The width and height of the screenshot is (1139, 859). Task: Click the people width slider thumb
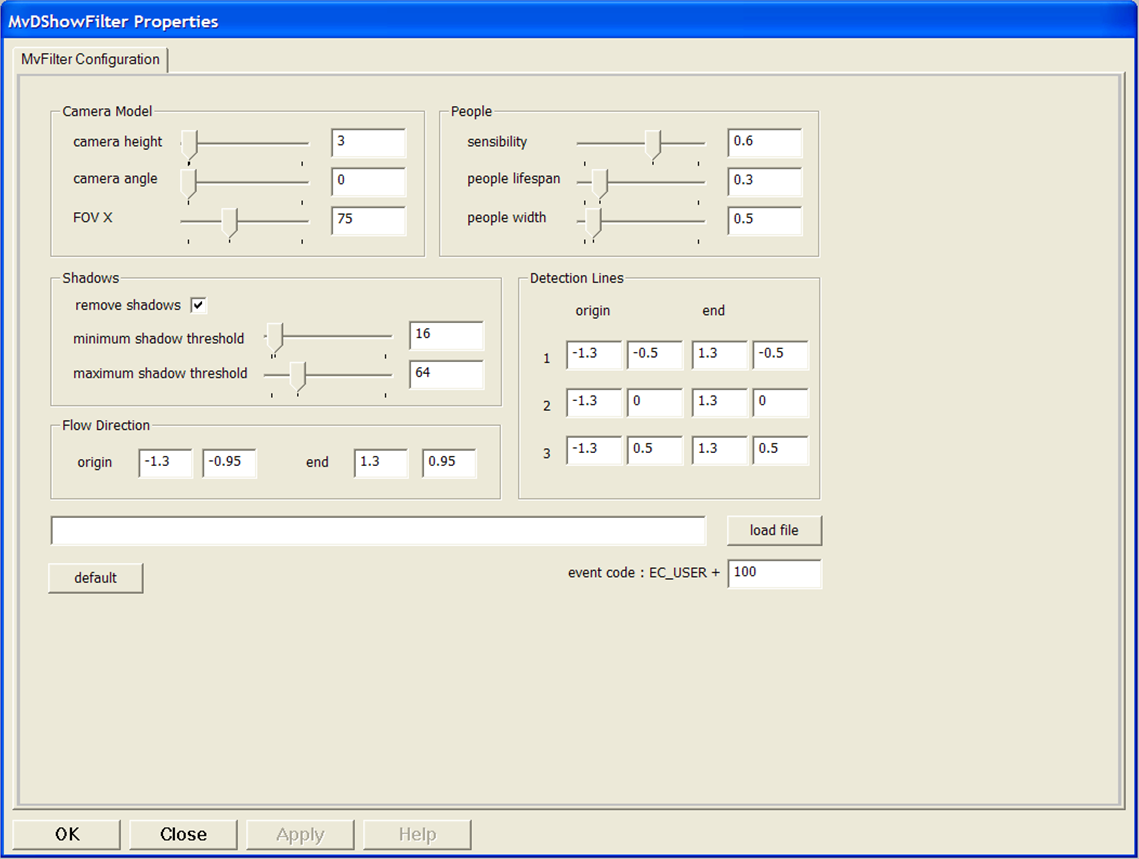click(x=593, y=223)
